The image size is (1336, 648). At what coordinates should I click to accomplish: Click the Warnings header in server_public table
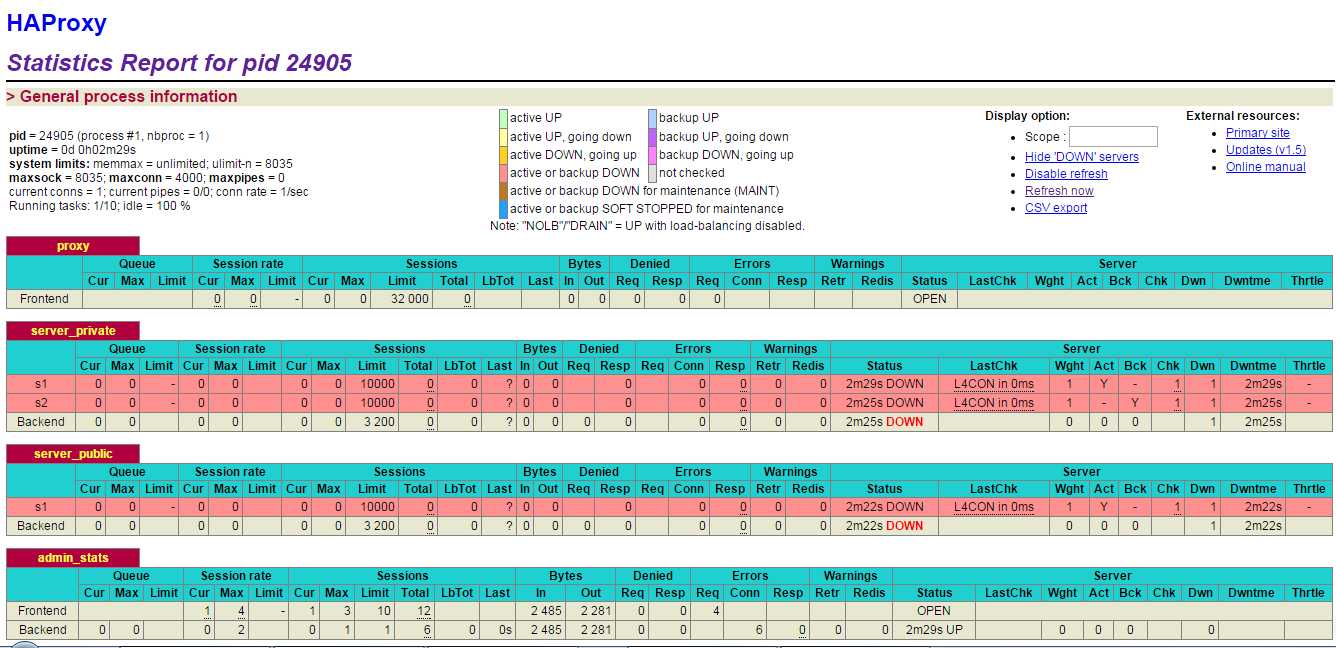[791, 472]
